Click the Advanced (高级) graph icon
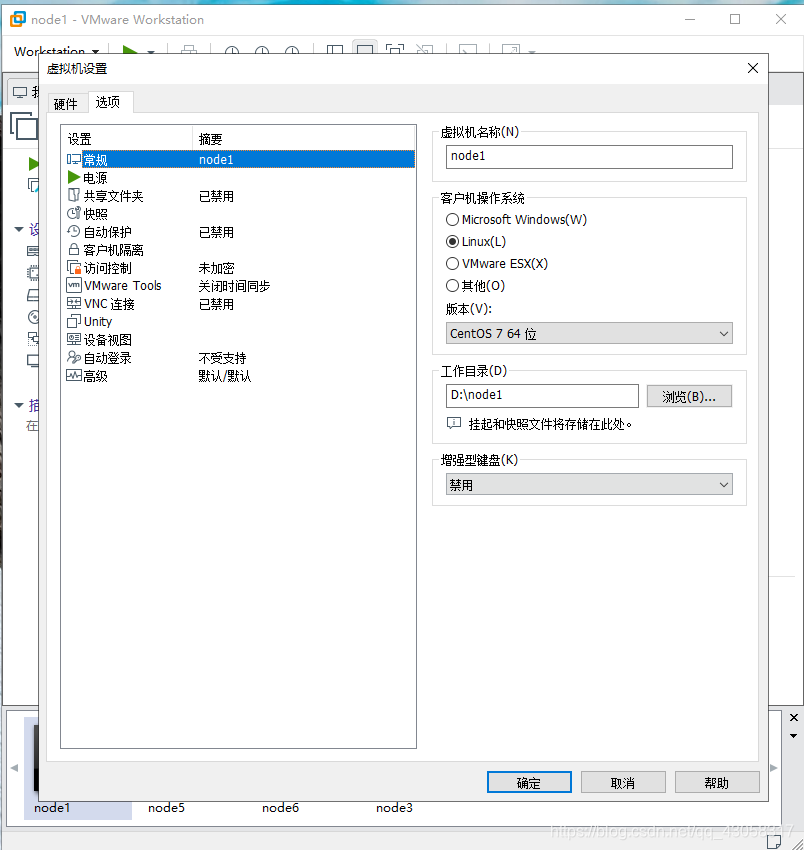 tap(74, 375)
